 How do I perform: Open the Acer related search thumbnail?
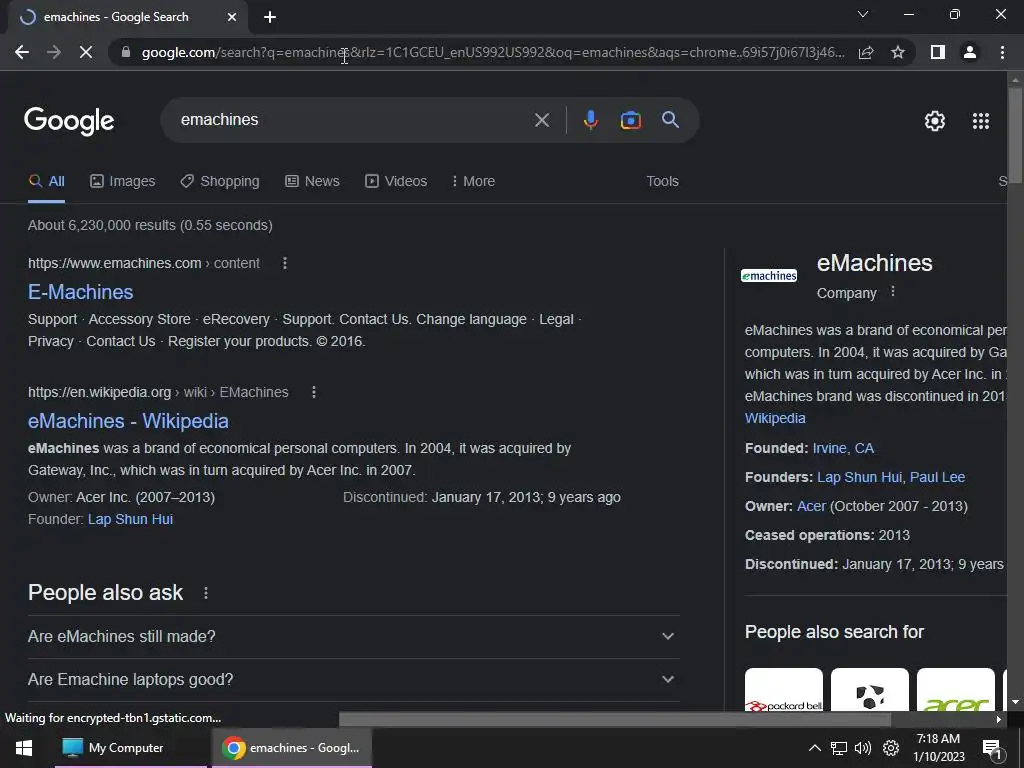955,689
